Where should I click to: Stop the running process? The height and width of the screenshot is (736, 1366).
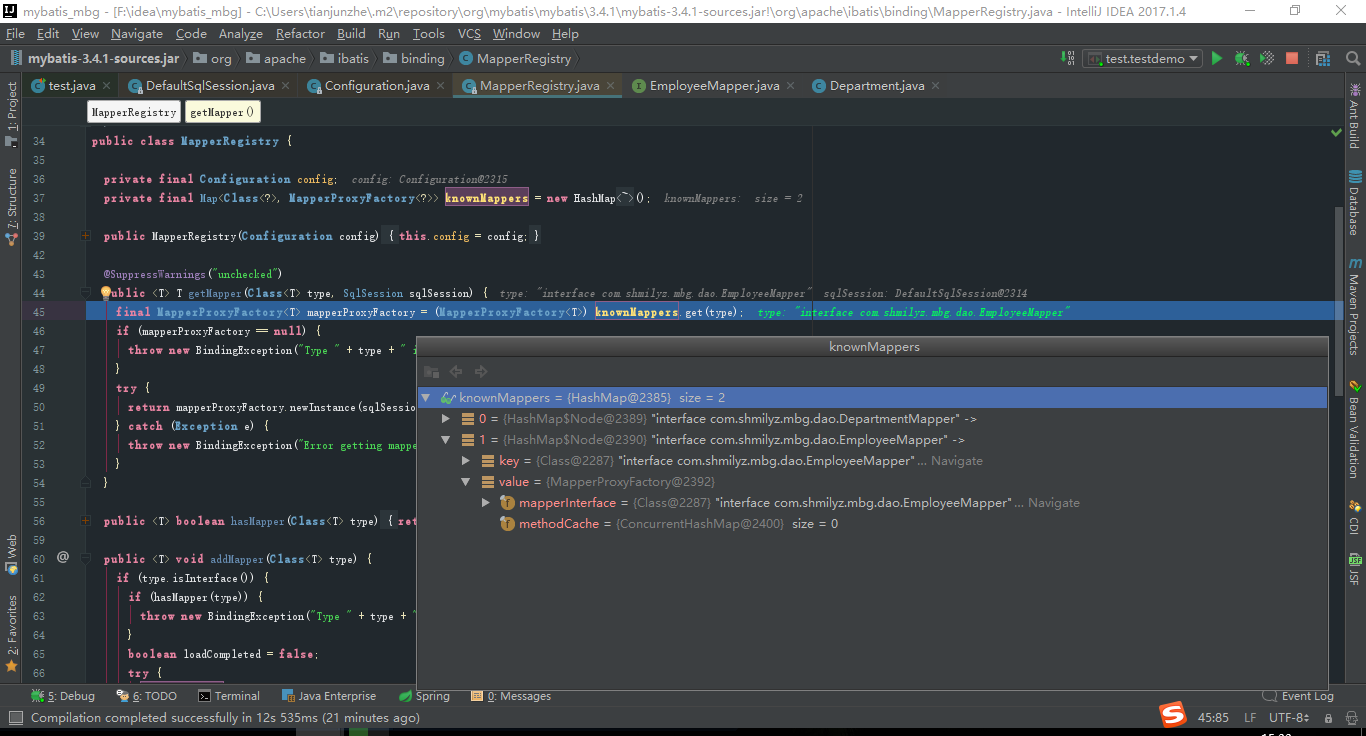tap(1291, 59)
